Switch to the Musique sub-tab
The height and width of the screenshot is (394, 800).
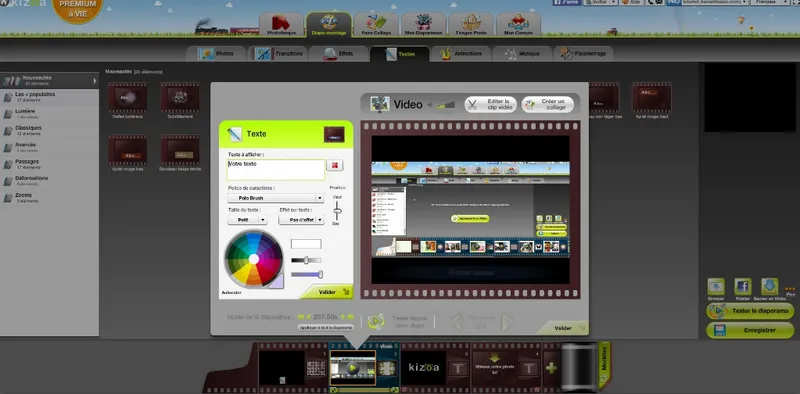pos(522,54)
